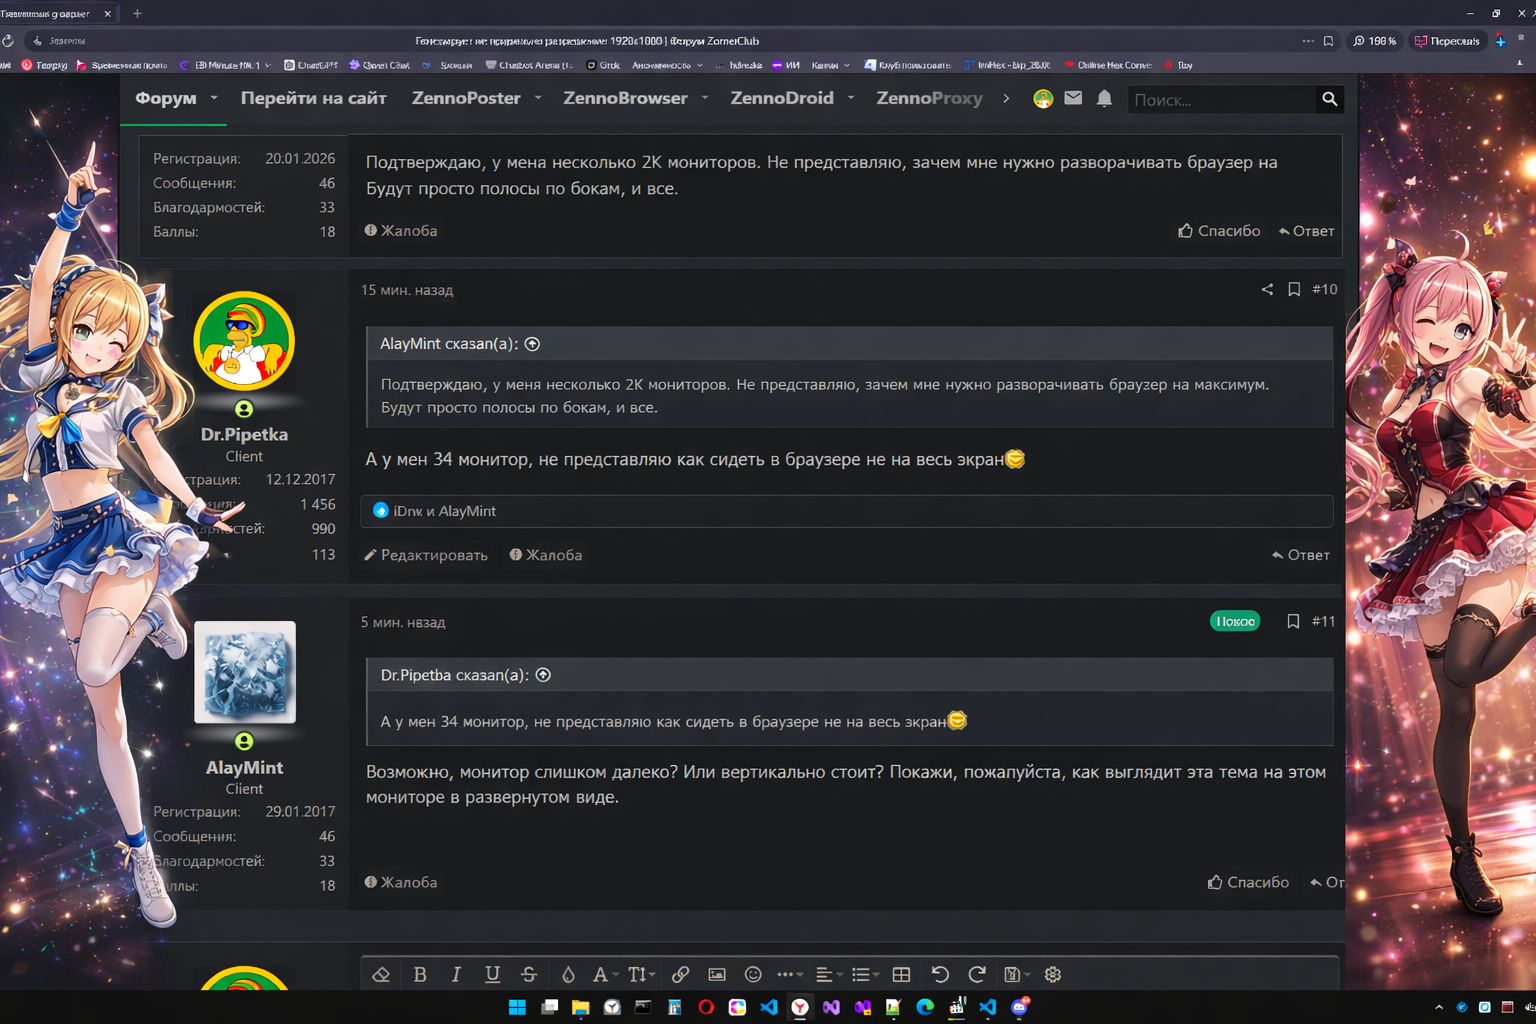Open the font family dropdown
This screenshot has height=1024, width=1536.
tap(605, 974)
